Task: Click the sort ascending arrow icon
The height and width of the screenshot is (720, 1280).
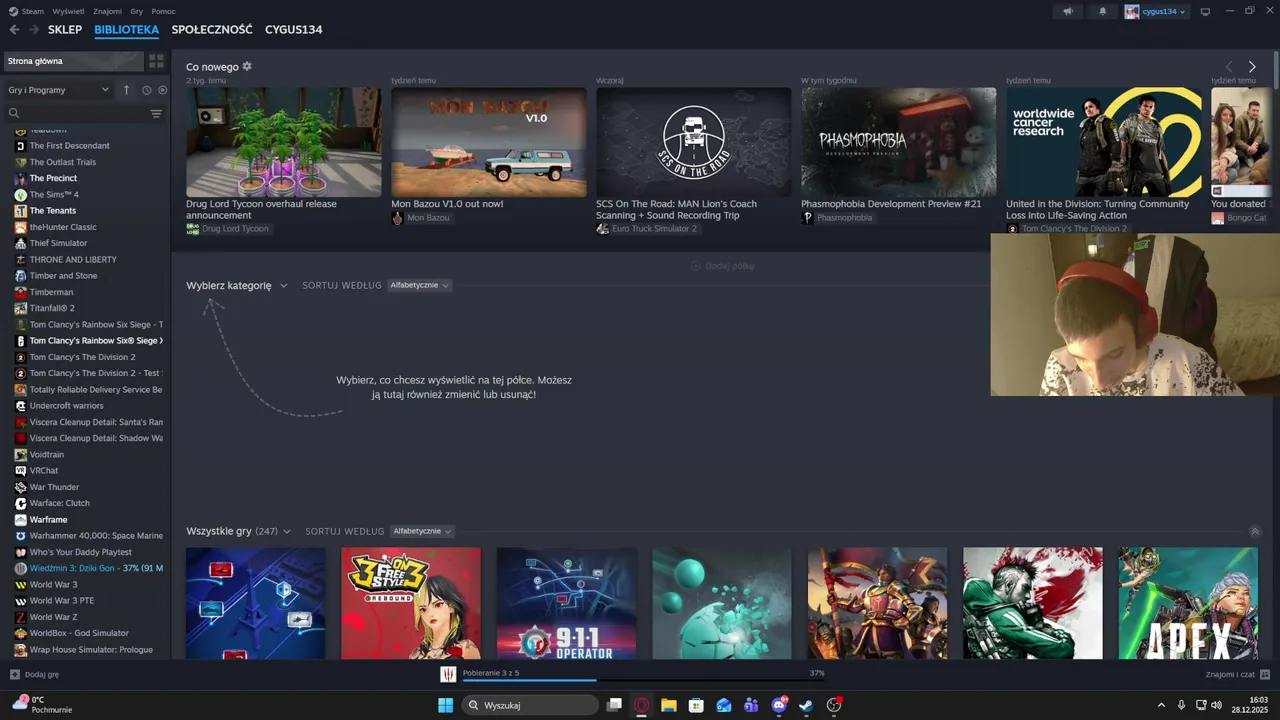Action: coord(126,90)
